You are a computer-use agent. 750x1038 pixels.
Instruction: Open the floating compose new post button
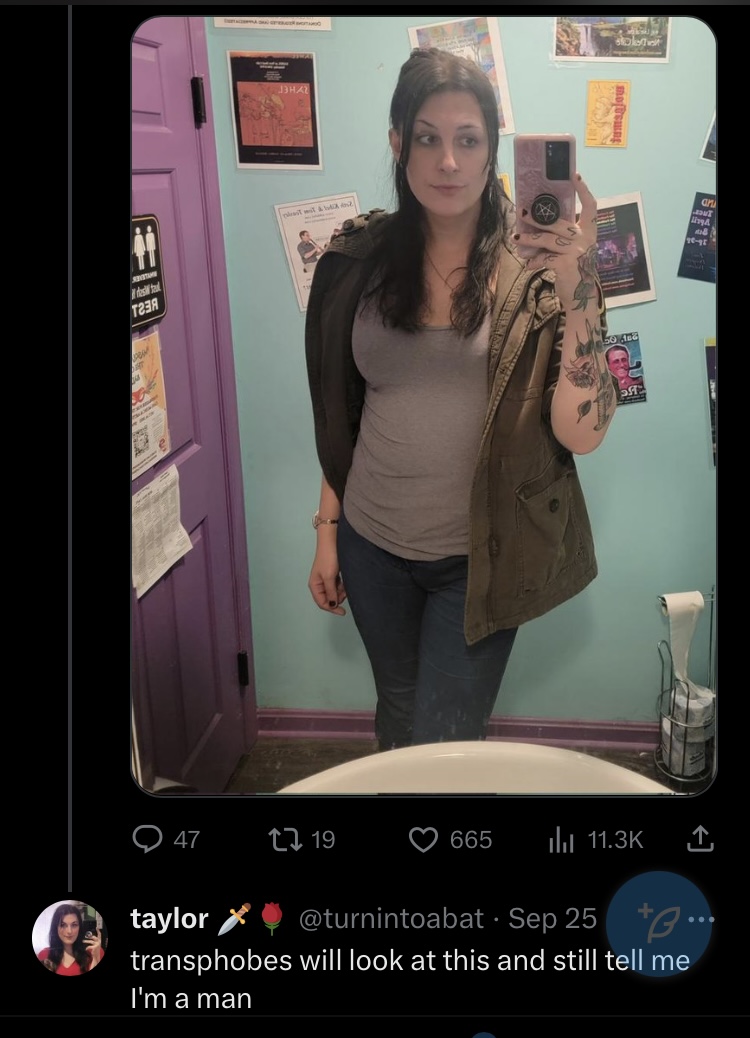click(659, 924)
